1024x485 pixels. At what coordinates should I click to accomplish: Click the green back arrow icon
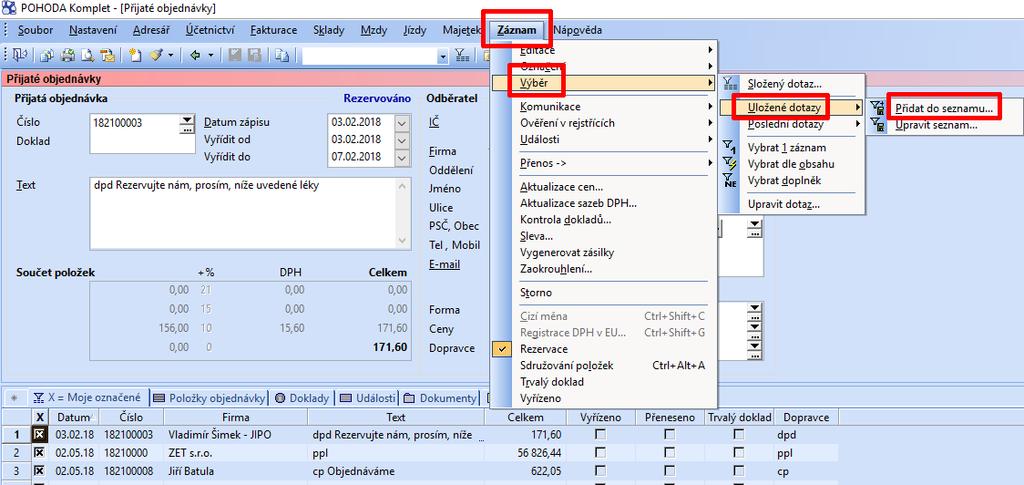(x=195, y=55)
